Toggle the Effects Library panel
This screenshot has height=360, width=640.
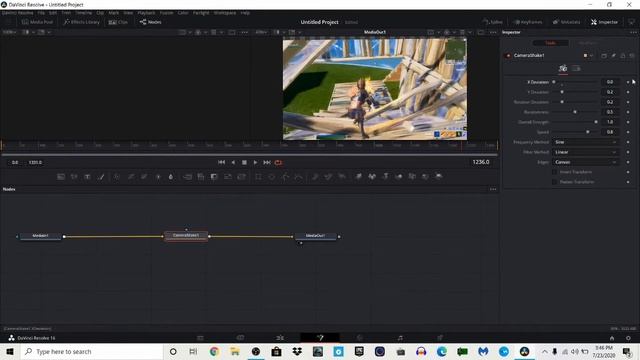(x=82, y=22)
